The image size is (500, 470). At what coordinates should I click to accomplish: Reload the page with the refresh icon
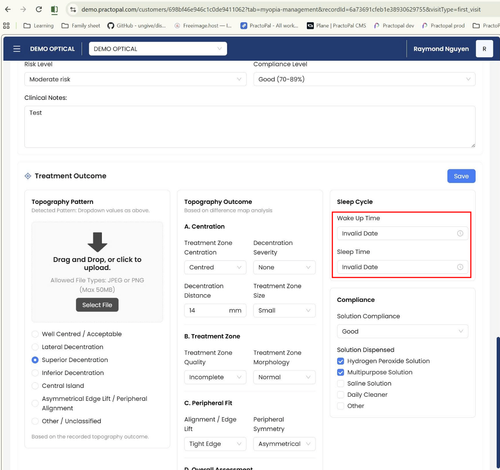pos(39,9)
